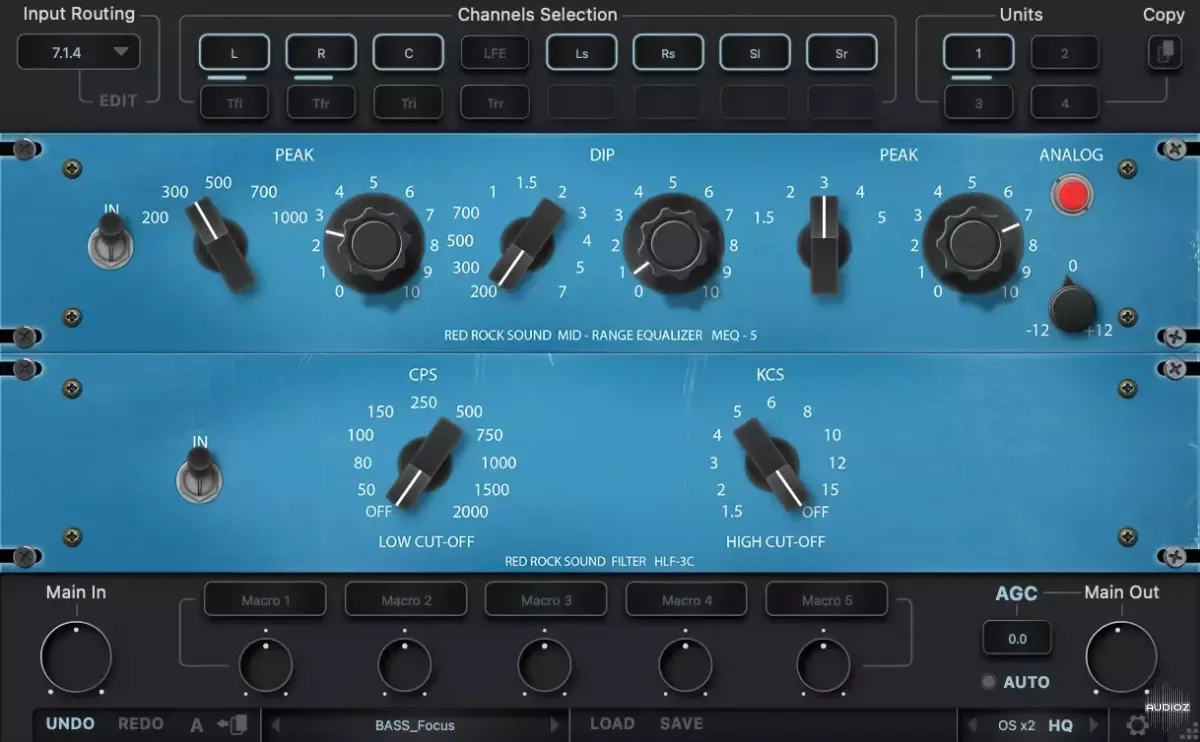
Task: Click the DIP amount knob
Action: tap(672, 243)
